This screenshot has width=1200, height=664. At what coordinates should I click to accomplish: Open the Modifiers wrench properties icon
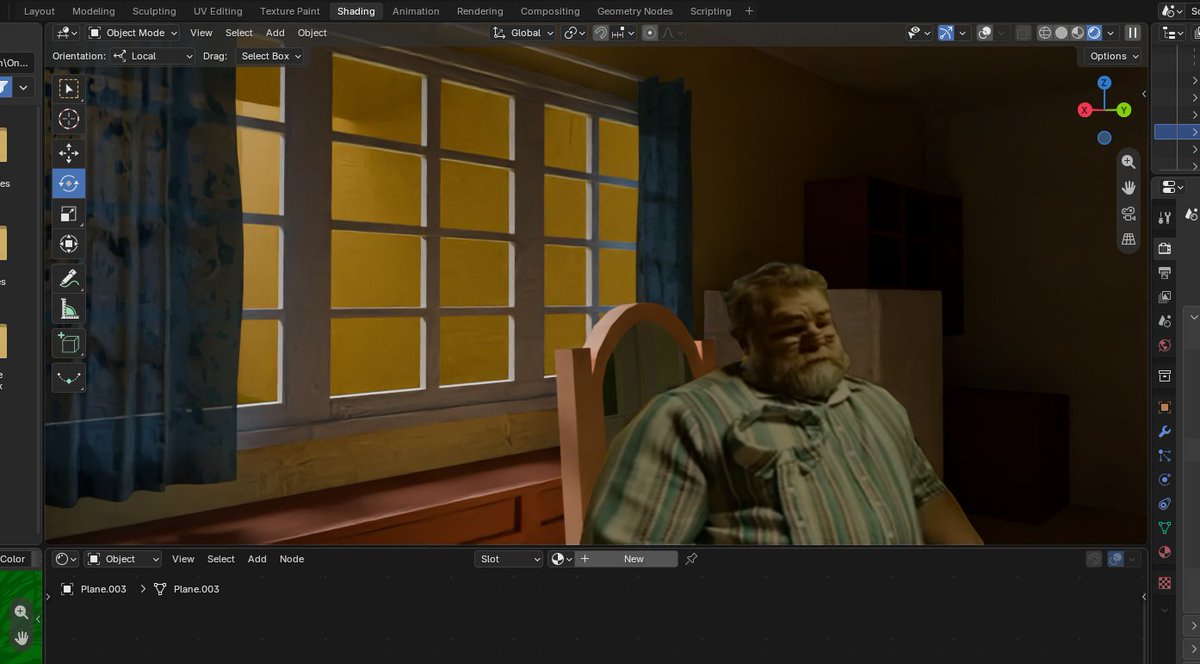coord(1164,432)
